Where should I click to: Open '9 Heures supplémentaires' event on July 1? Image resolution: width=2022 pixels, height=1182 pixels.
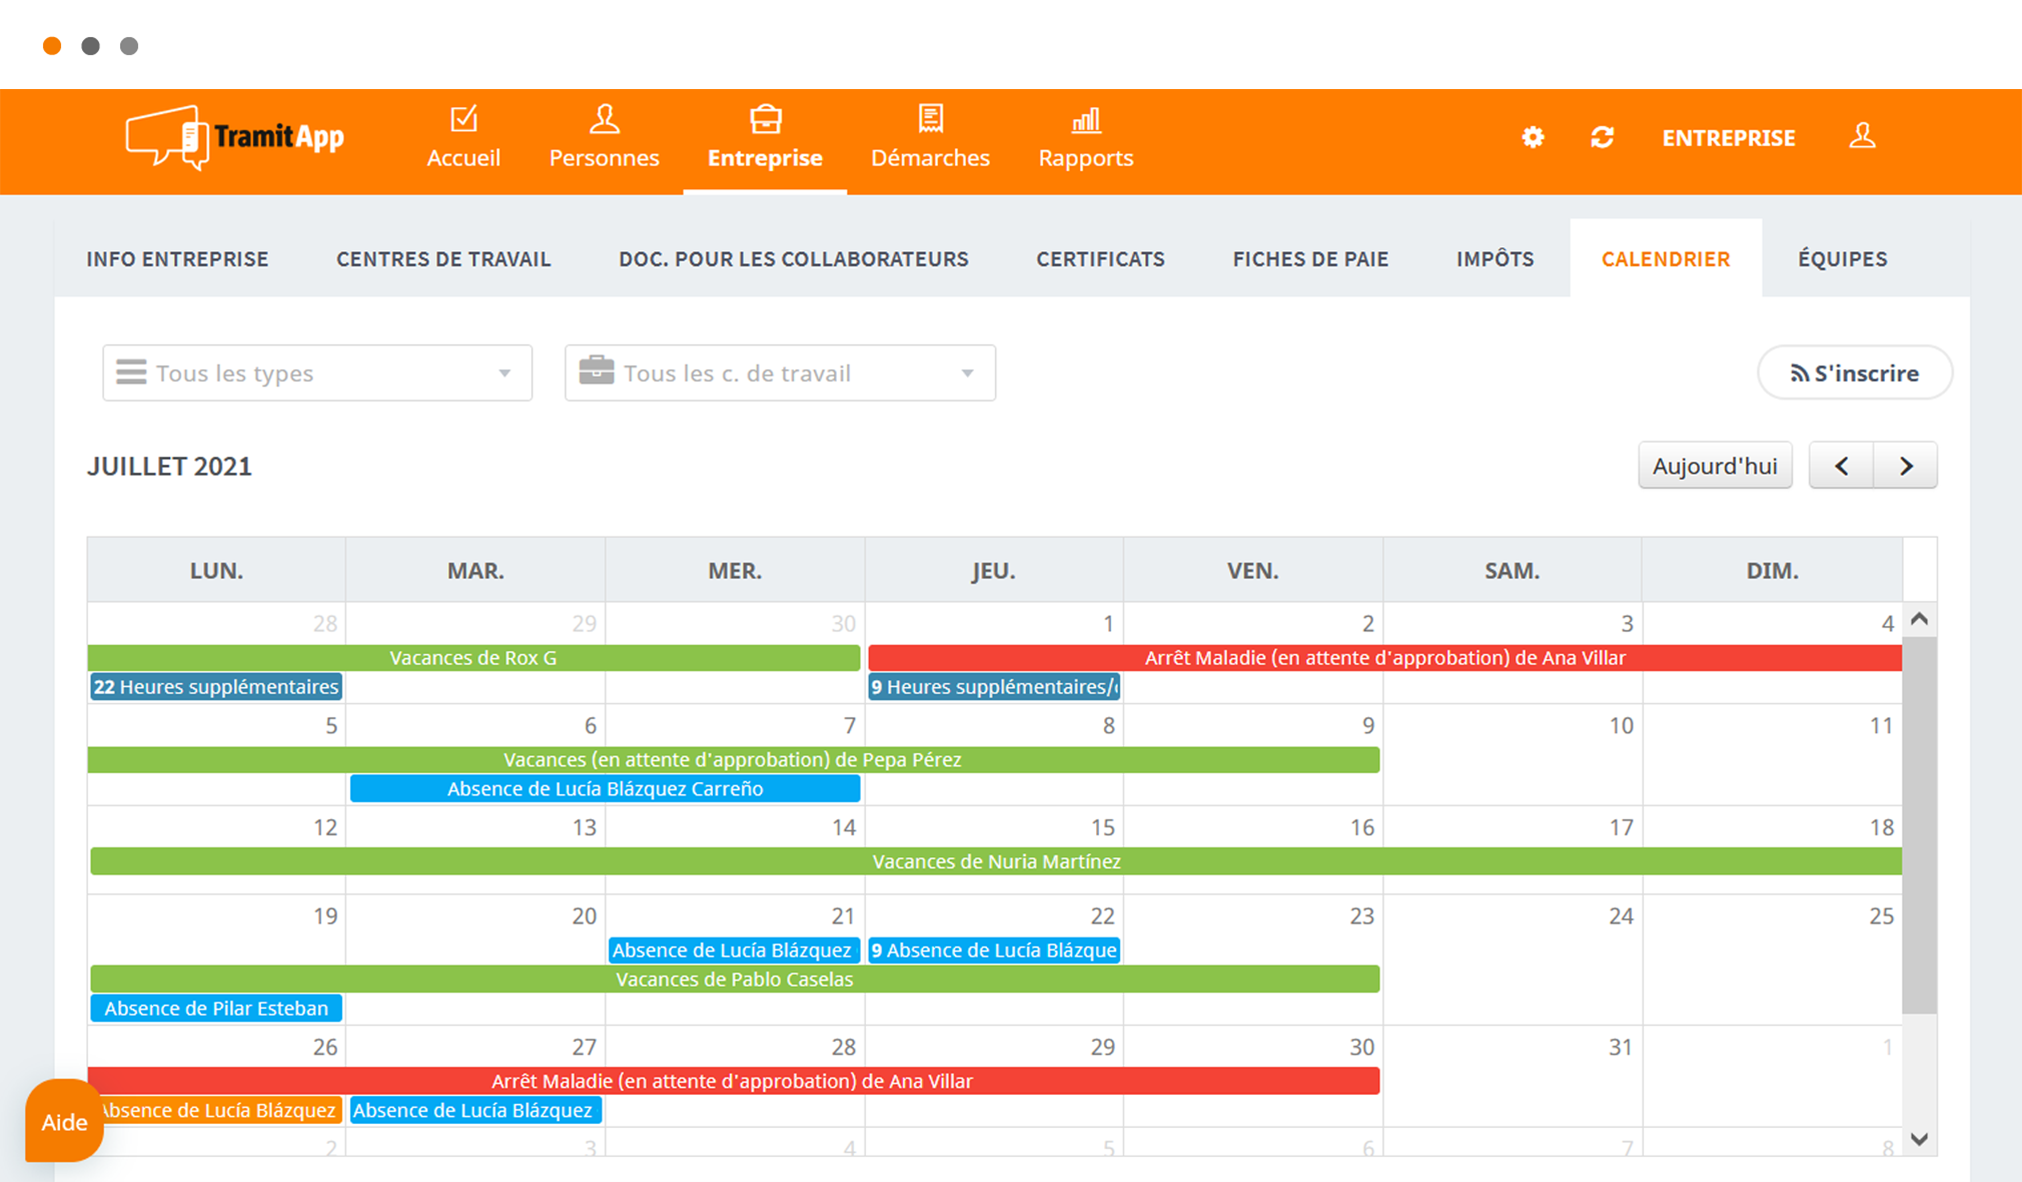tap(993, 687)
